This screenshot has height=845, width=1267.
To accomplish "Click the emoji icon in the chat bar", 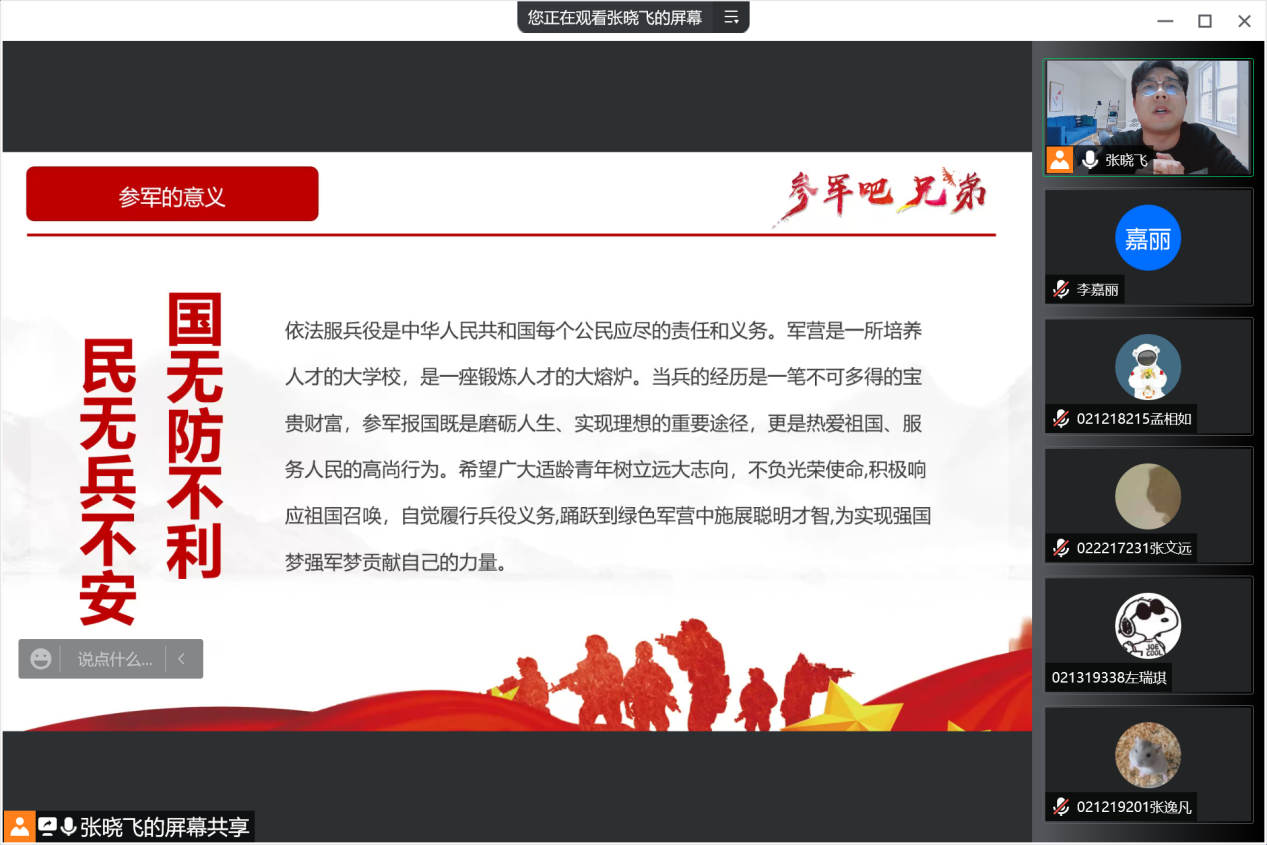I will pos(41,659).
